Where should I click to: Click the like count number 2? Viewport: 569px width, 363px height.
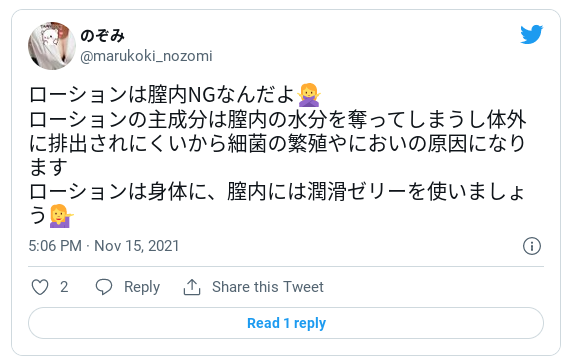click(64, 287)
